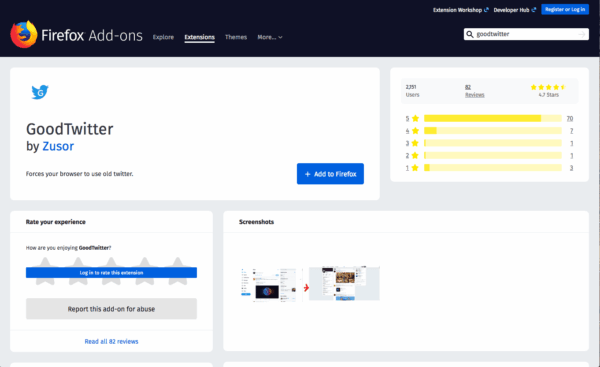Open Read all 82 reviews link
Screen dimensions: 600x367
[111, 341]
